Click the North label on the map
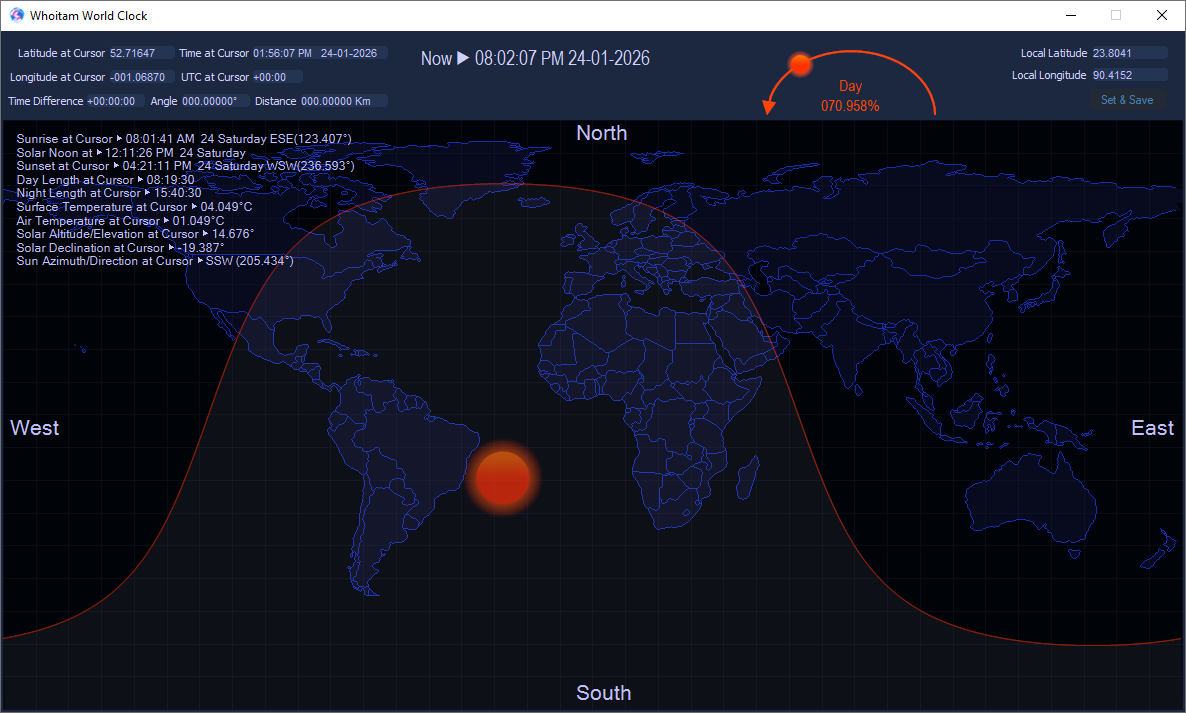The image size is (1186, 713). pos(601,133)
